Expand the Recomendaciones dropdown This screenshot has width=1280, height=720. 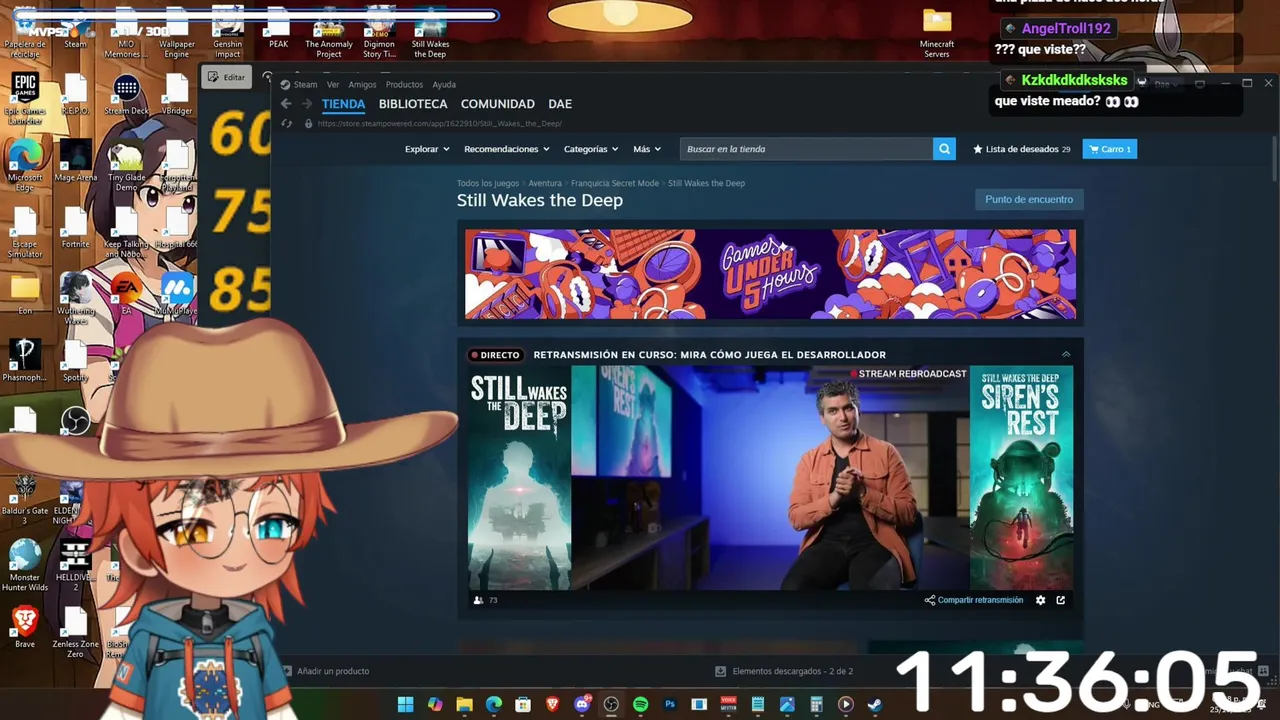point(507,149)
